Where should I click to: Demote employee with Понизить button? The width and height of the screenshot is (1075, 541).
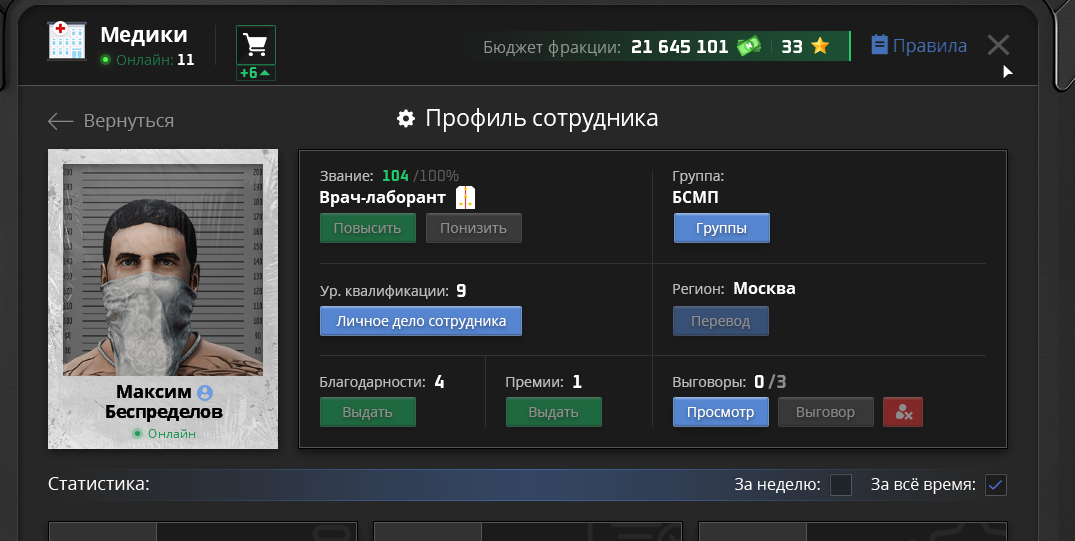coord(473,228)
